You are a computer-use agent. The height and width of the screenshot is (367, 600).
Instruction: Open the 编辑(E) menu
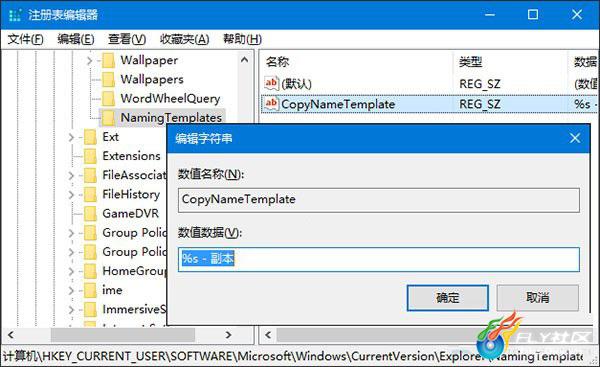[76, 39]
